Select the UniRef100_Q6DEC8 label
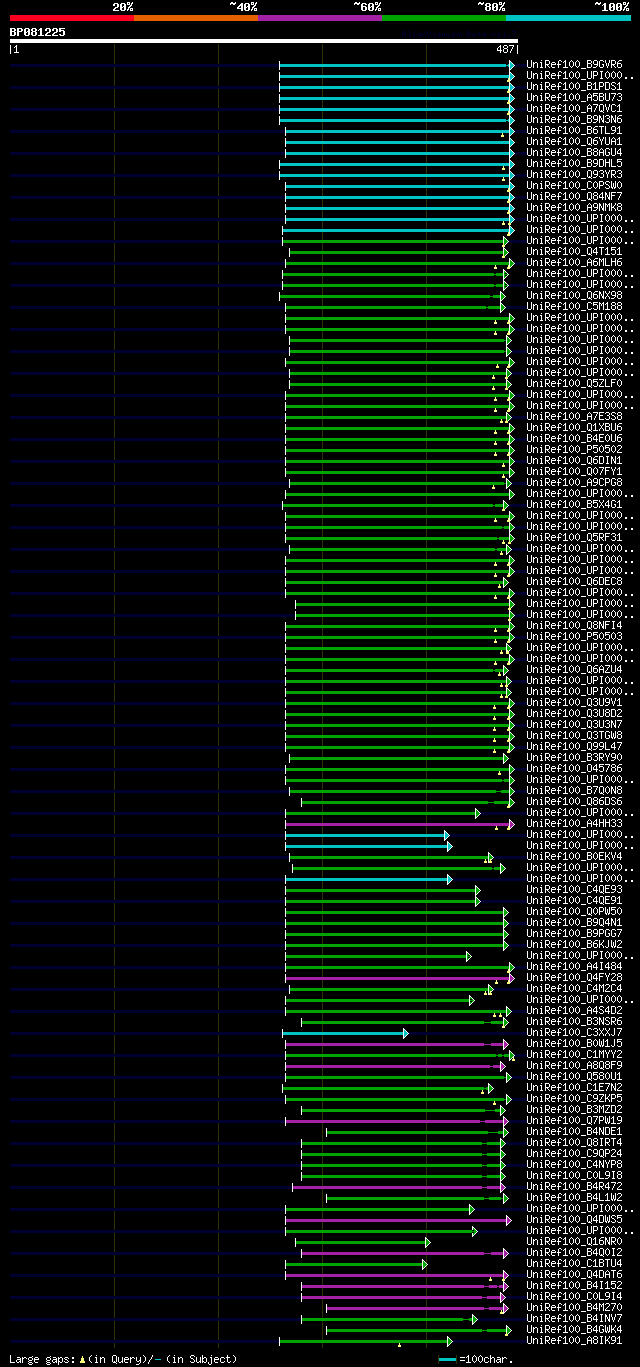Viewport: 640px width, 1367px height. point(573,581)
